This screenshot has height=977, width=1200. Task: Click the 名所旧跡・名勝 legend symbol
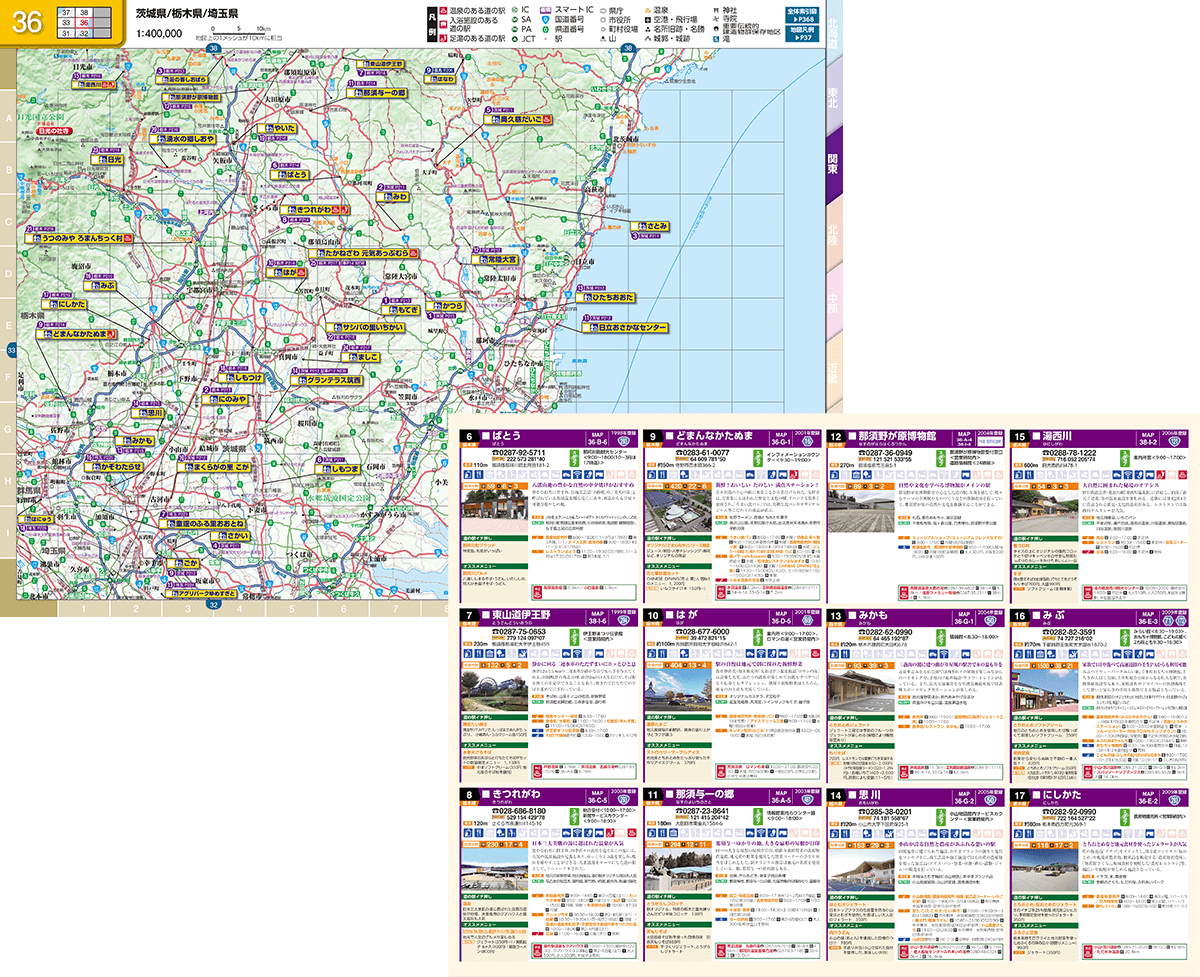pyautogui.click(x=650, y=30)
